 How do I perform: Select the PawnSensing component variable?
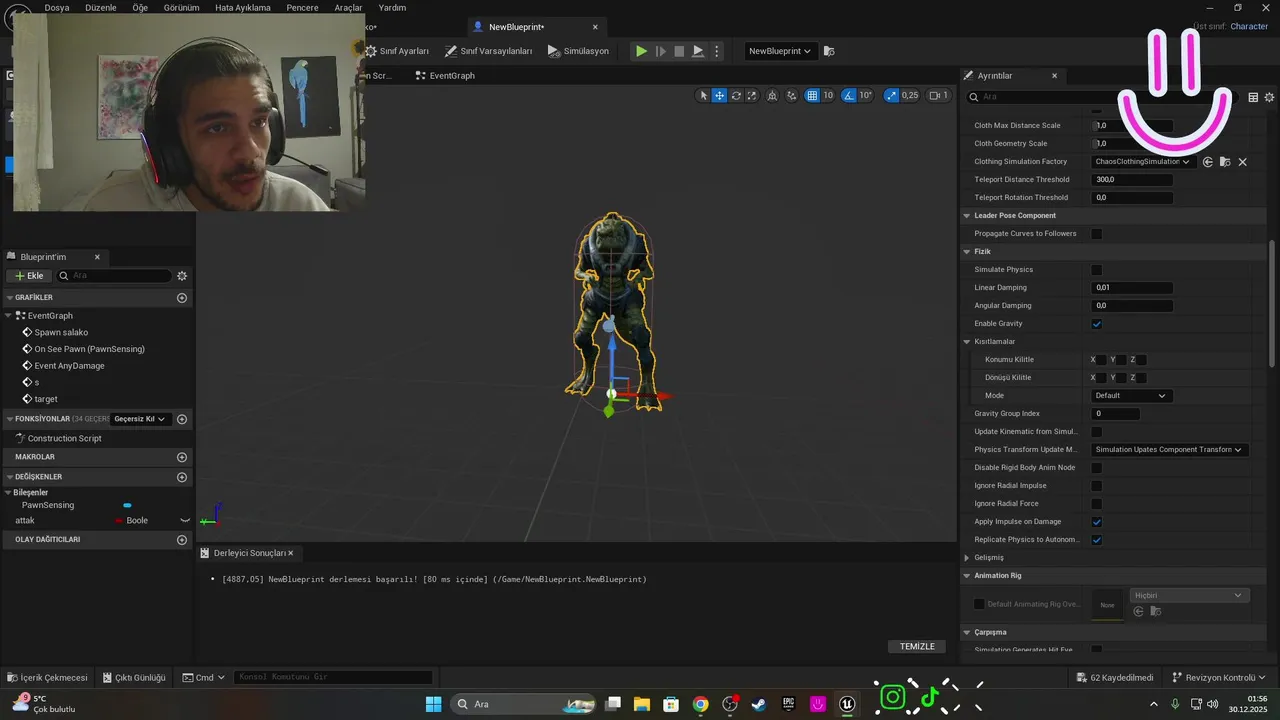48,505
